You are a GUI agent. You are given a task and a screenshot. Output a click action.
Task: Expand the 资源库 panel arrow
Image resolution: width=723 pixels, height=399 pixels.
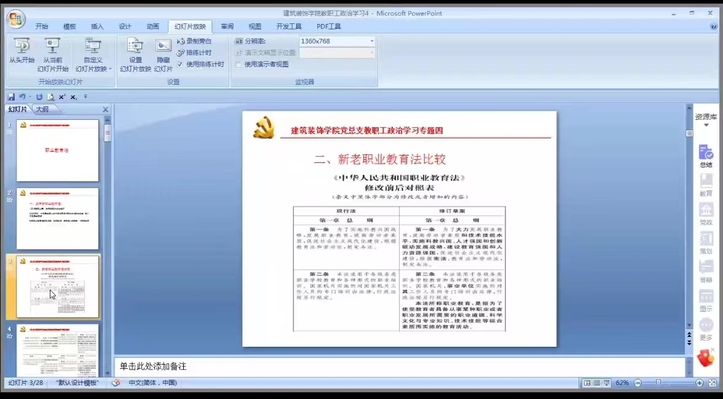coord(705,125)
